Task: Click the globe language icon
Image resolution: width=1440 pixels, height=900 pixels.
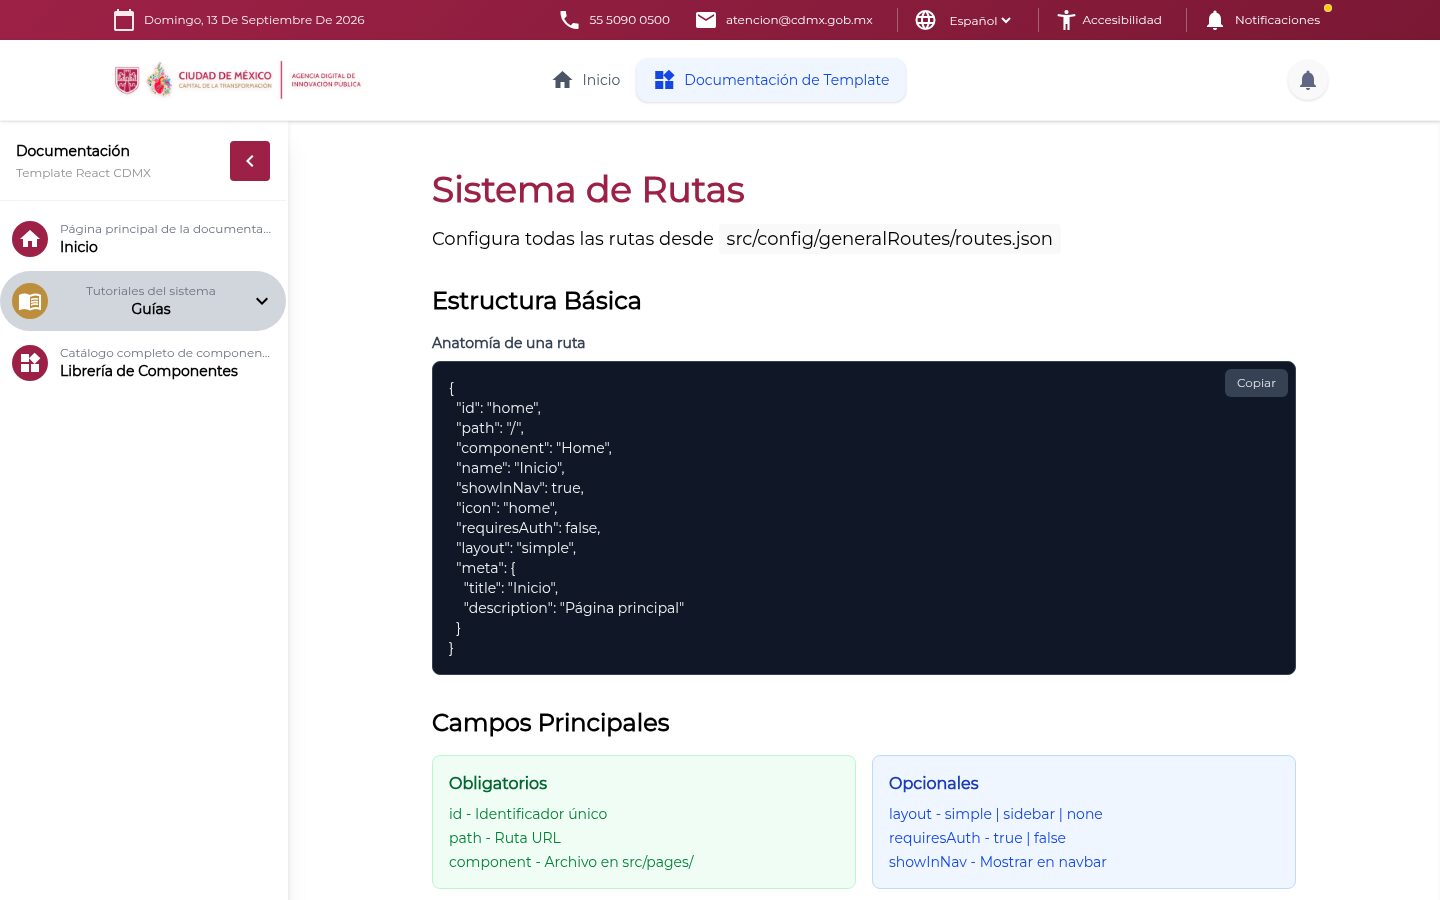Action: click(x=926, y=20)
